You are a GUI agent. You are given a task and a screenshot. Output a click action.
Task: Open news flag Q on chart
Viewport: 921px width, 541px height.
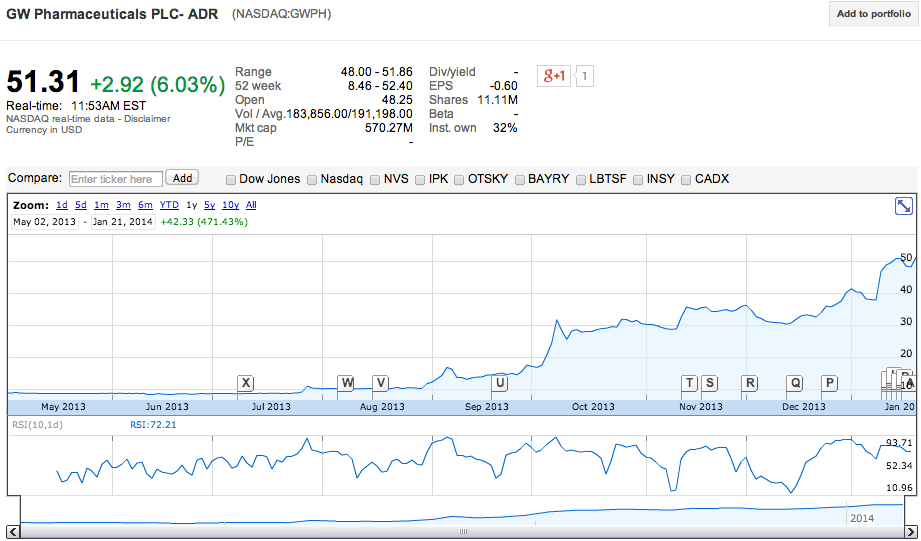[795, 383]
